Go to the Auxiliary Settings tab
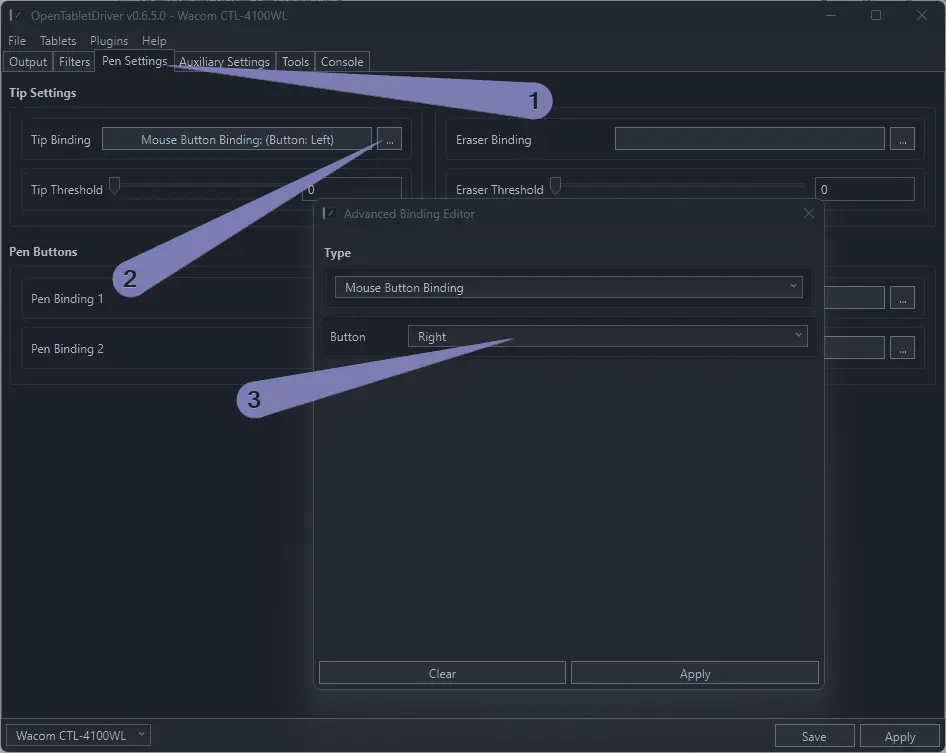The height and width of the screenshot is (753, 946). pyautogui.click(x=224, y=62)
